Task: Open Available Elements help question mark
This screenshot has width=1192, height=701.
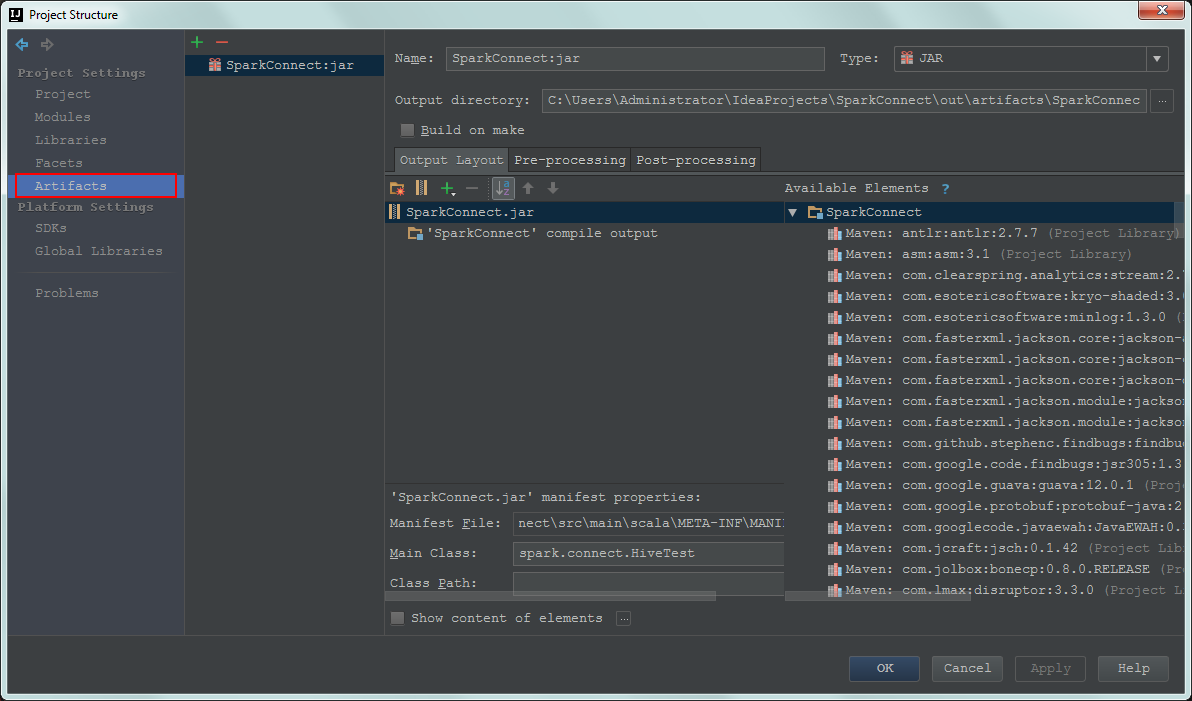Action: pos(945,189)
